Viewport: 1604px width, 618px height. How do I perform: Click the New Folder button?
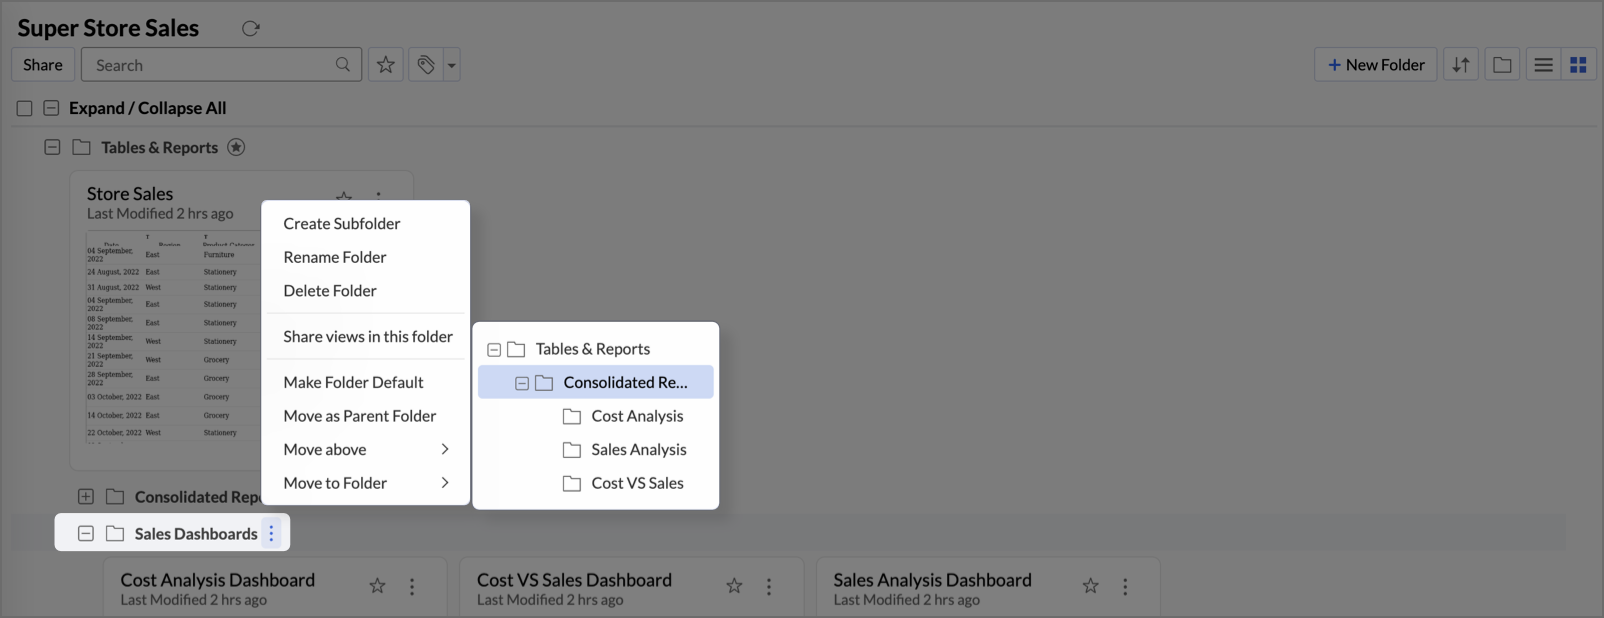pyautogui.click(x=1376, y=65)
